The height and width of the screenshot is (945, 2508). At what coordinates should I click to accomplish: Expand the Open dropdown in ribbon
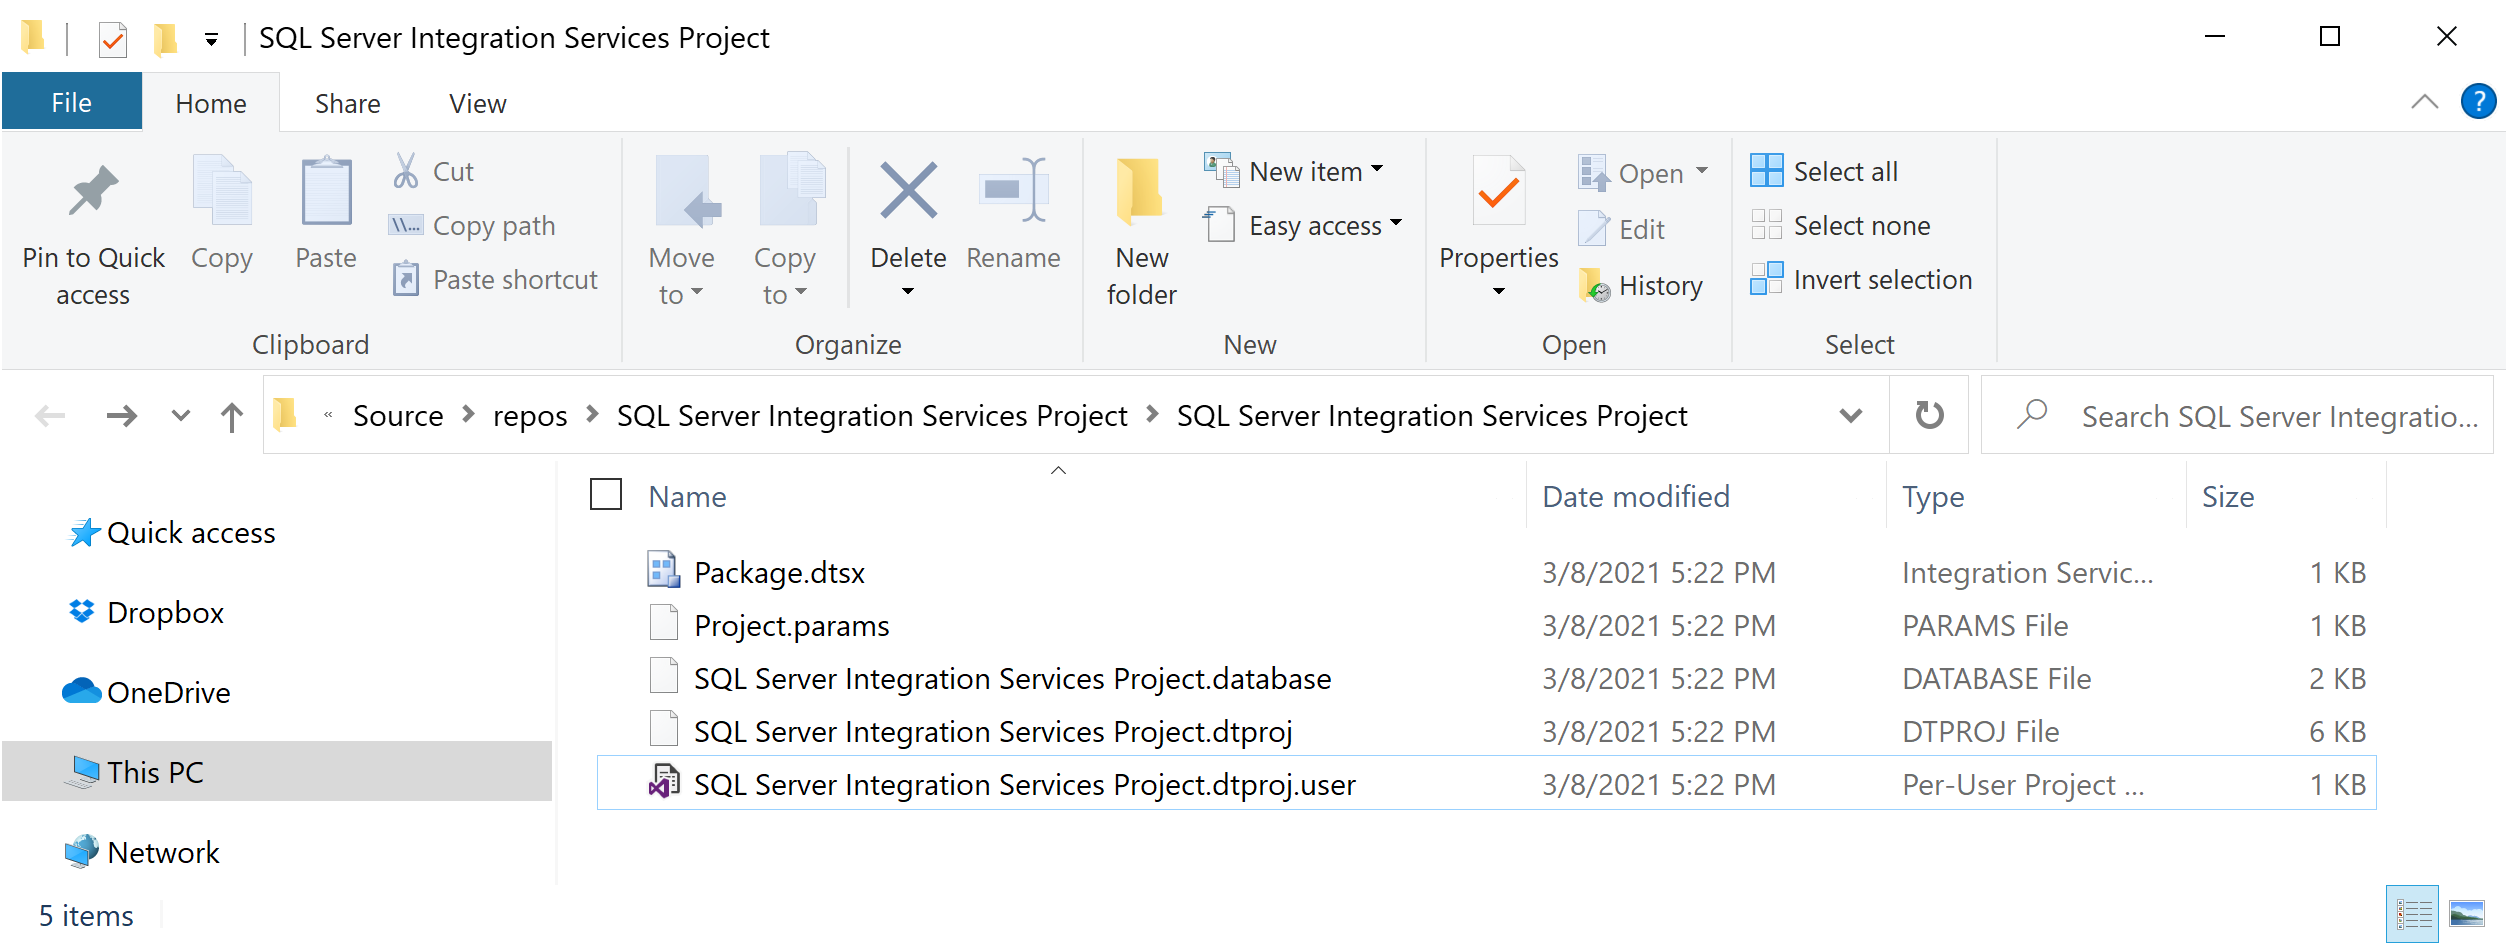(1701, 171)
